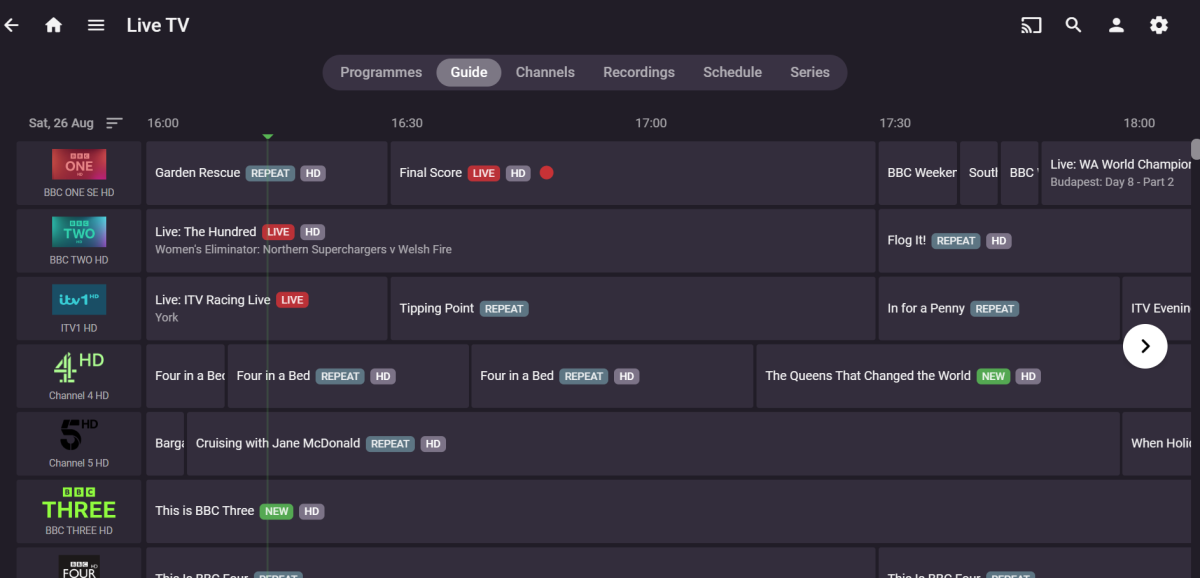Open the user profile icon

point(1116,26)
